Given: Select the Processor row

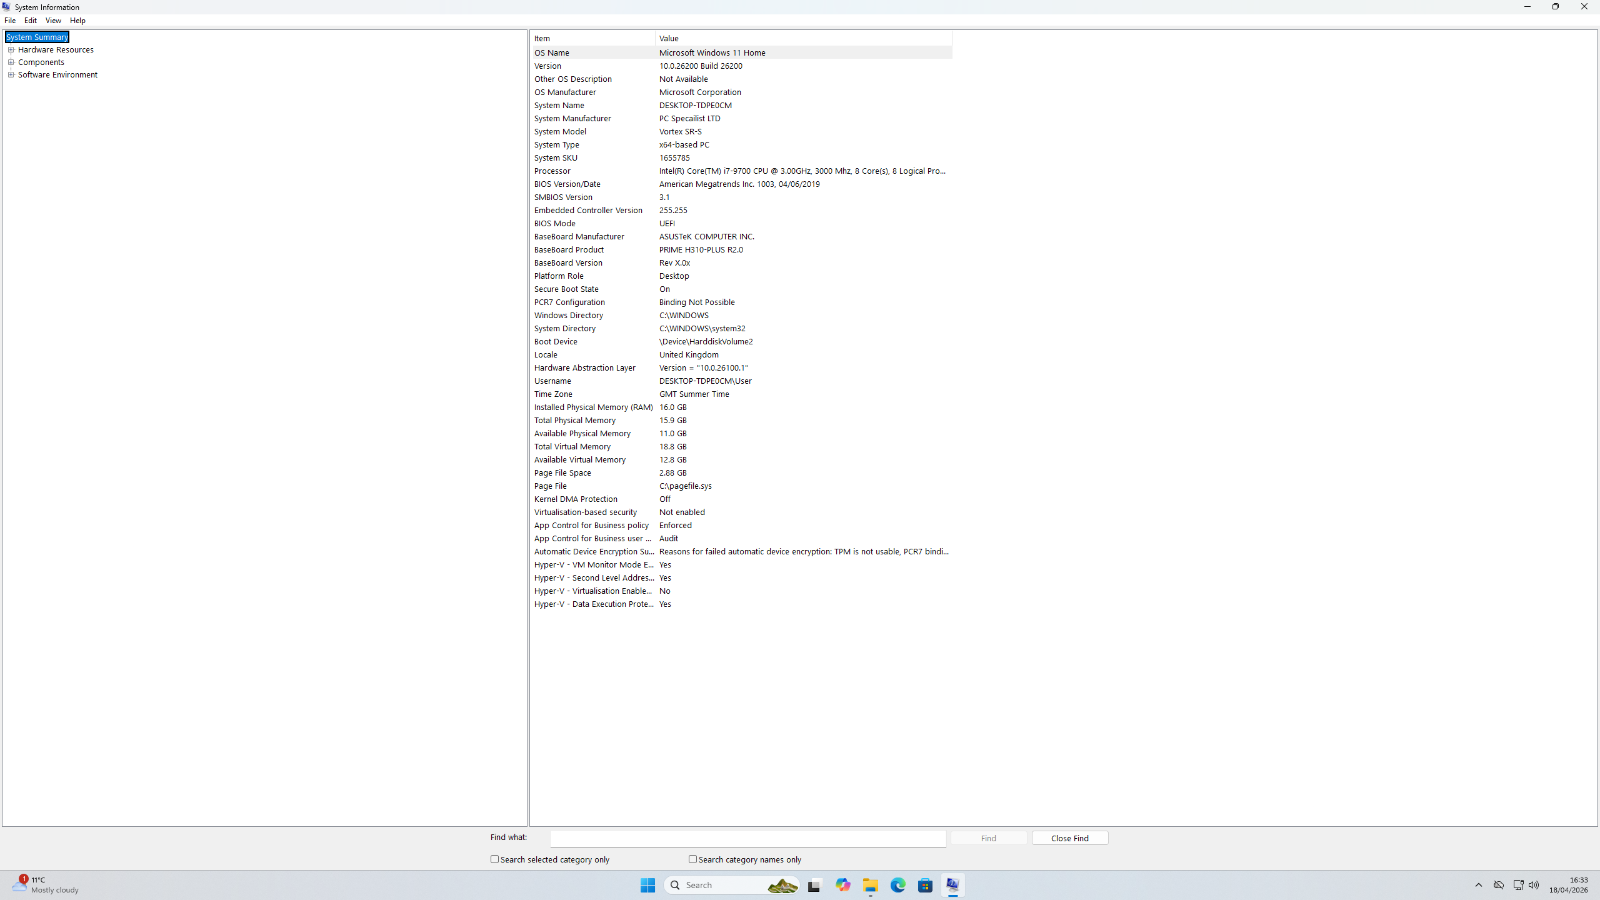Looking at the screenshot, I should tap(741, 171).
